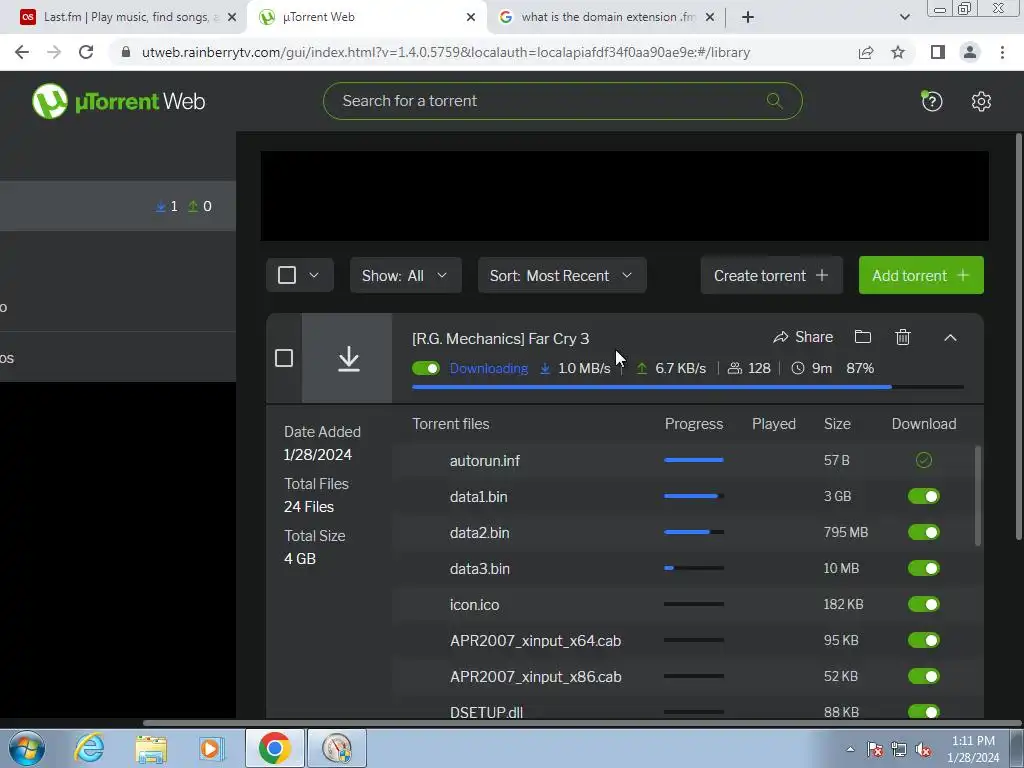The height and width of the screenshot is (768, 1024).
Task: Collapse the Far Cry 3 torrent details
Action: pos(950,337)
